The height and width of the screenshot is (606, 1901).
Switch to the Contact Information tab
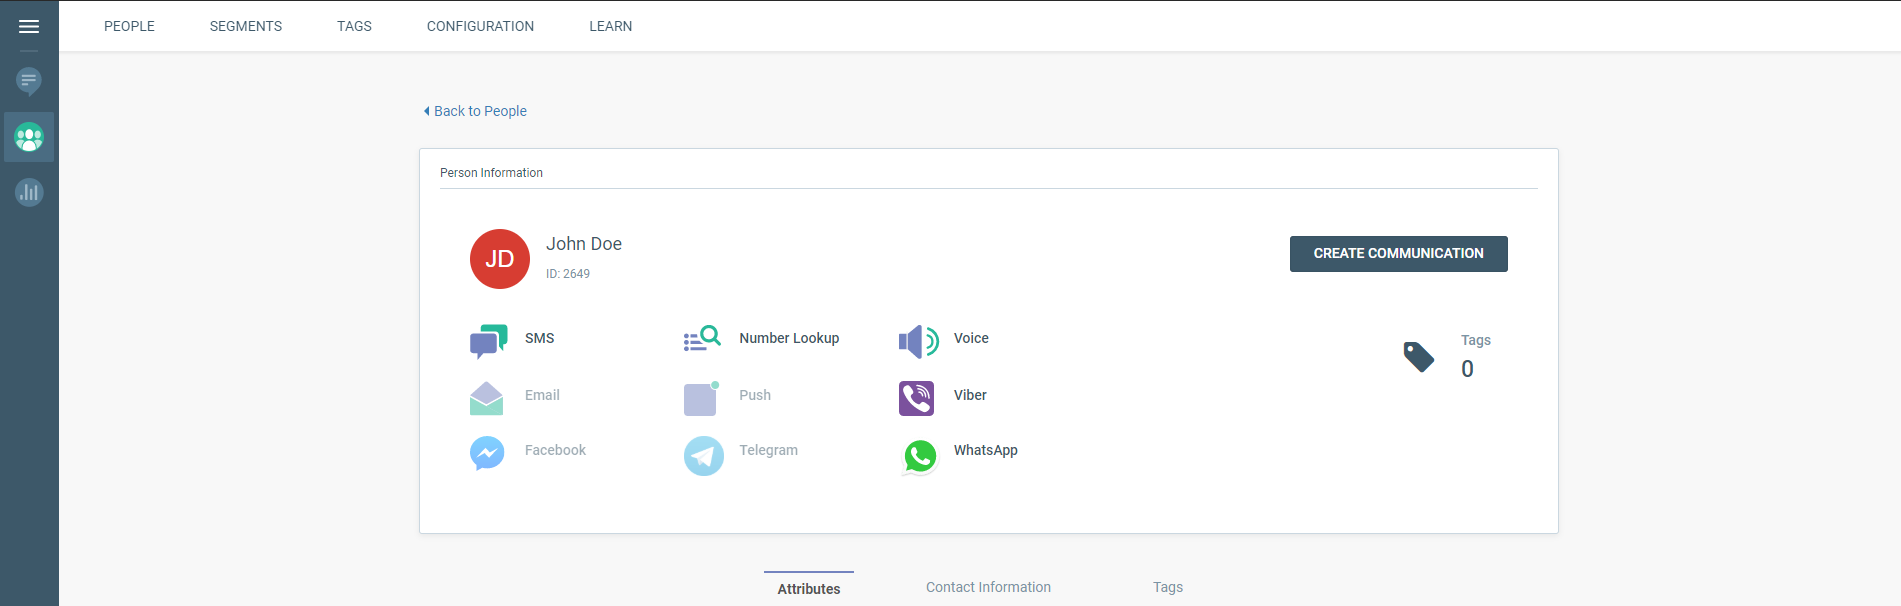tap(988, 587)
